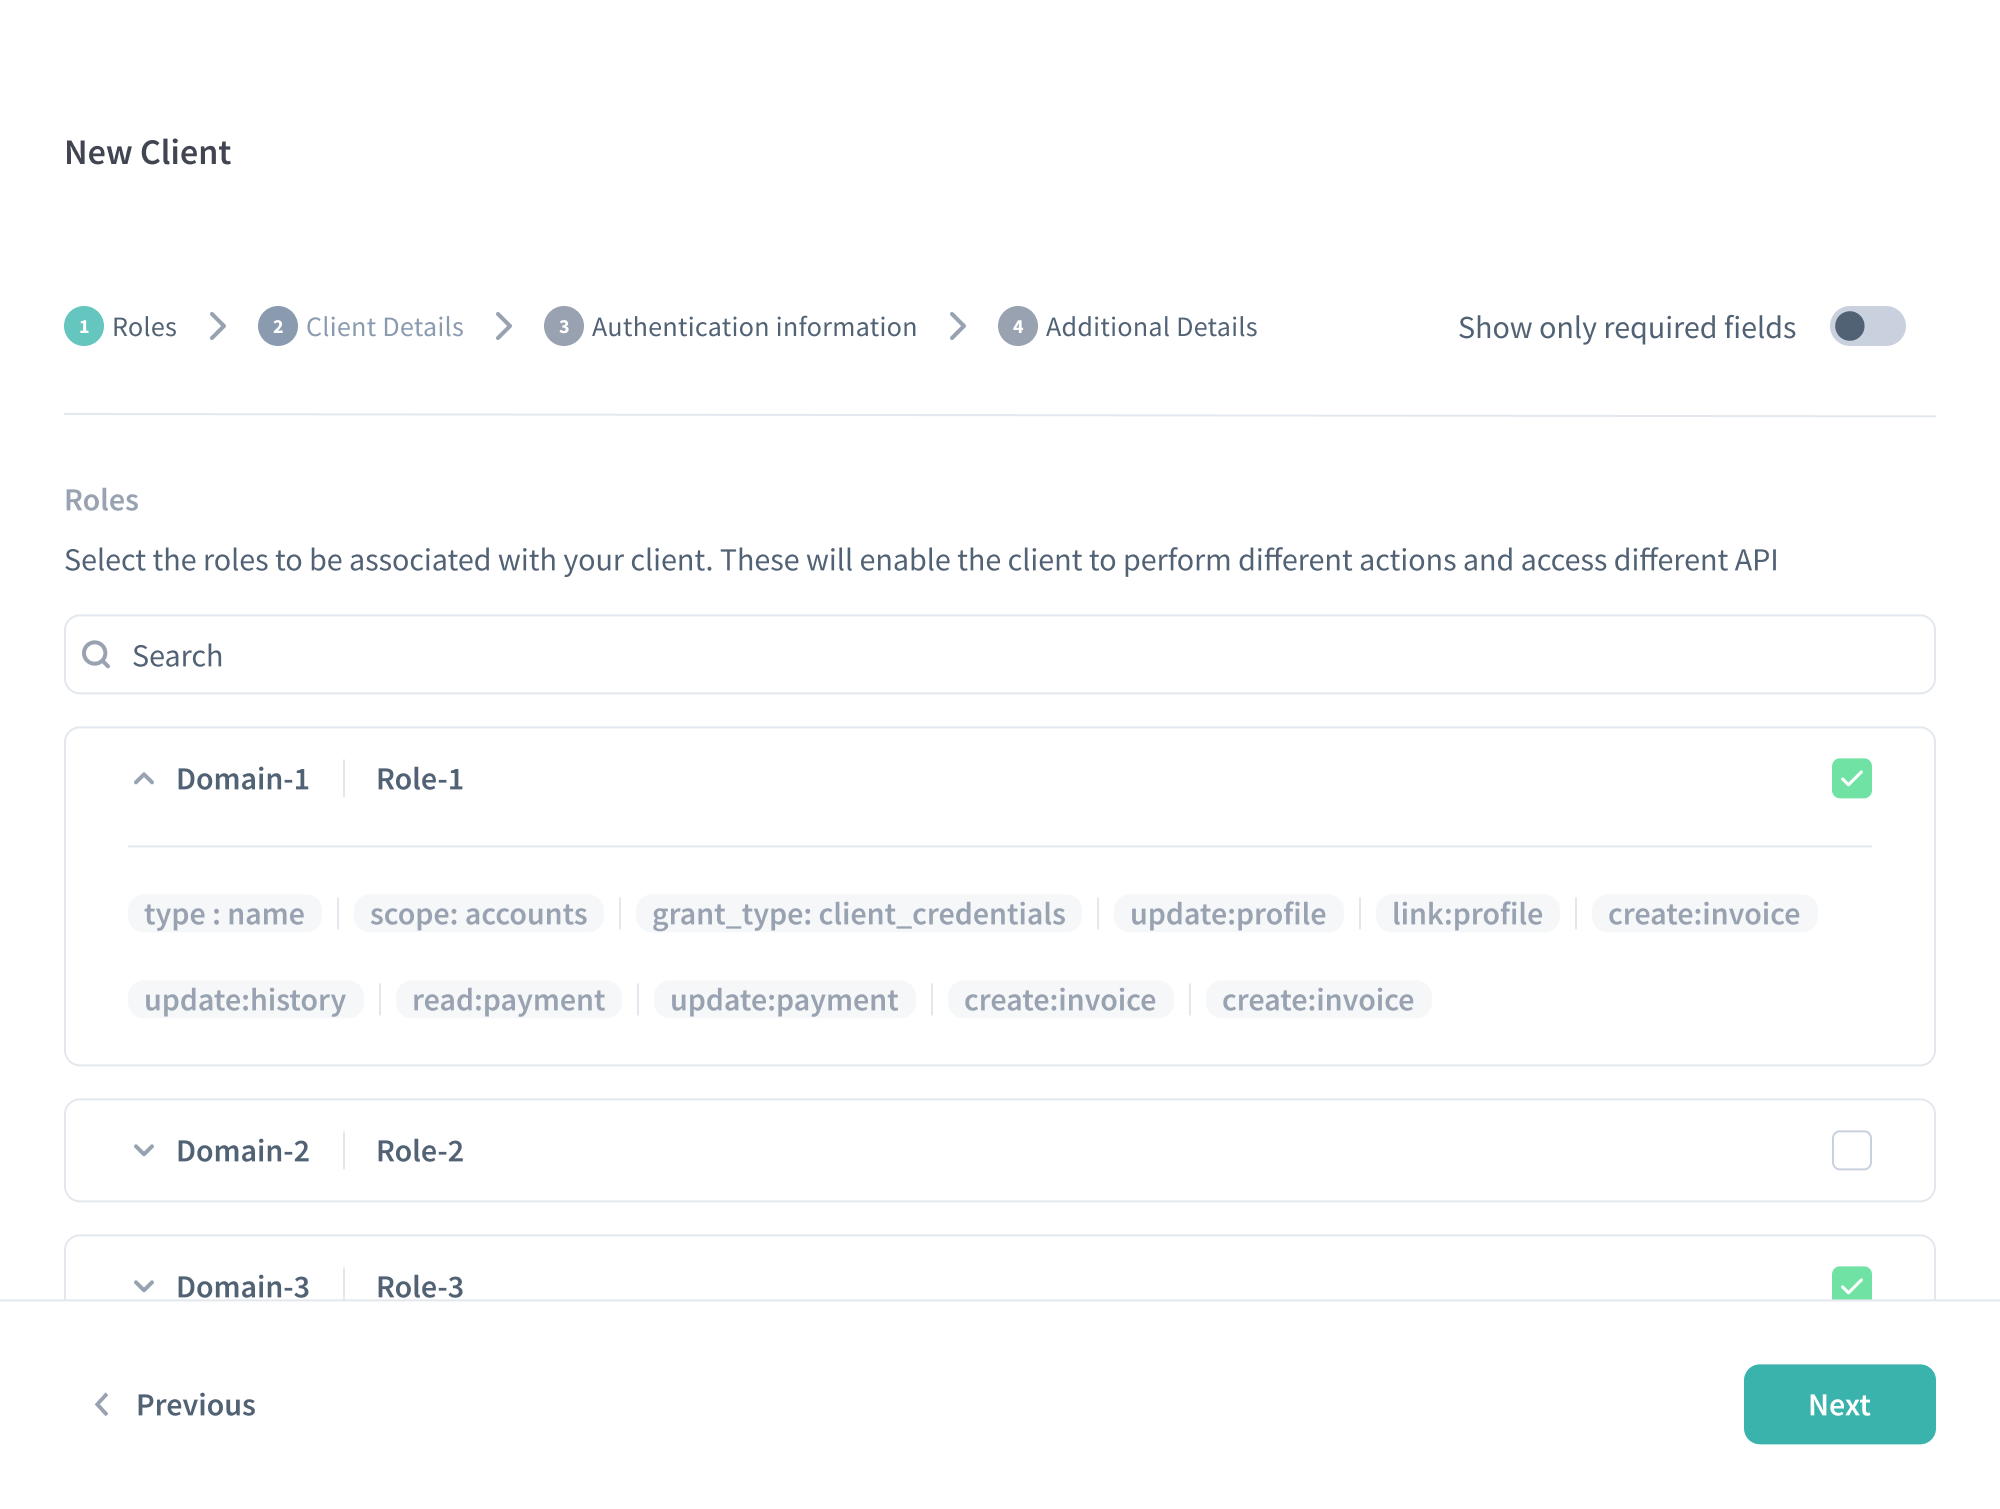Click inside the roles Search field
2000x1509 pixels.
tap(1000, 655)
